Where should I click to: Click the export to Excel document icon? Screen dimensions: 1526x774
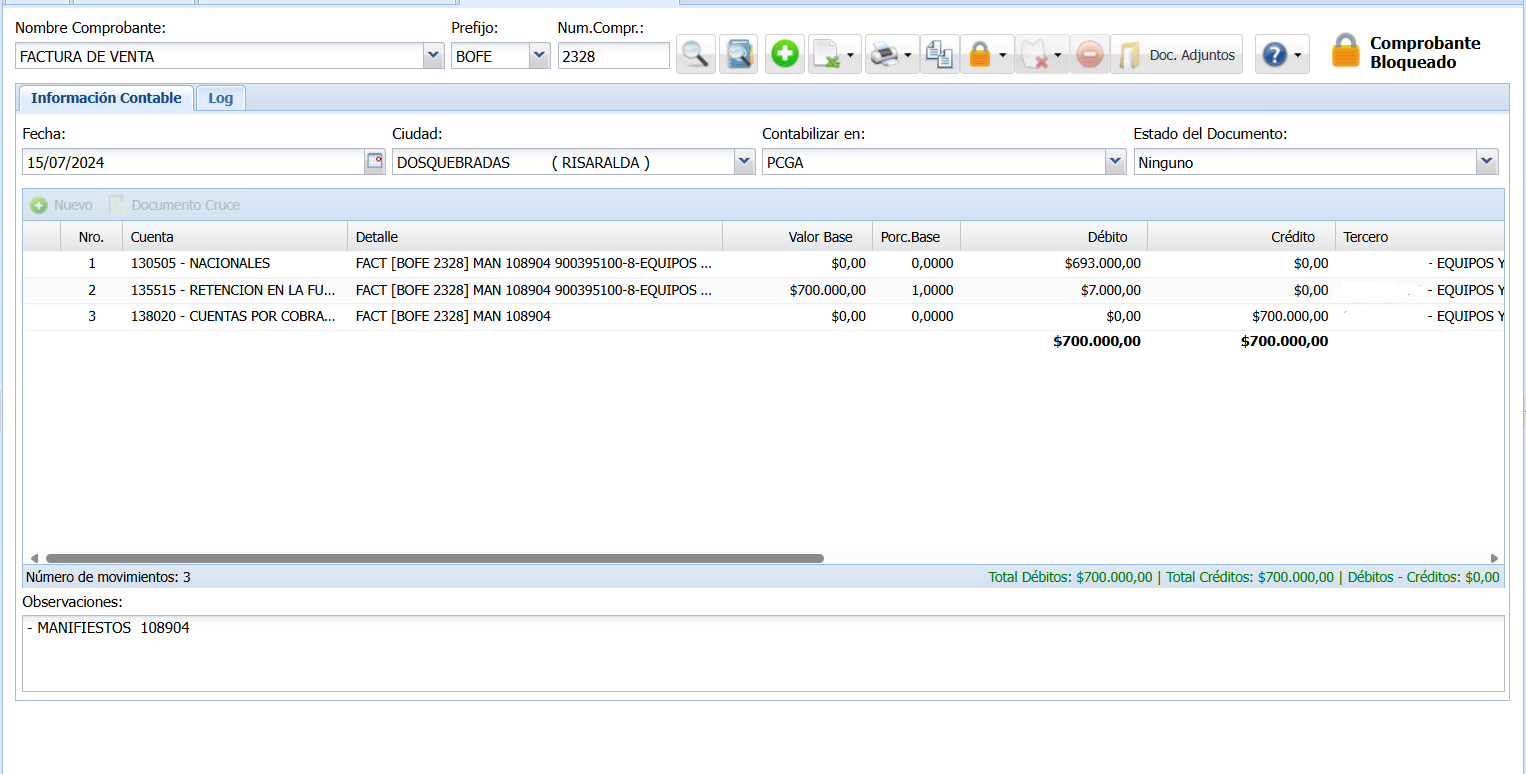826,55
